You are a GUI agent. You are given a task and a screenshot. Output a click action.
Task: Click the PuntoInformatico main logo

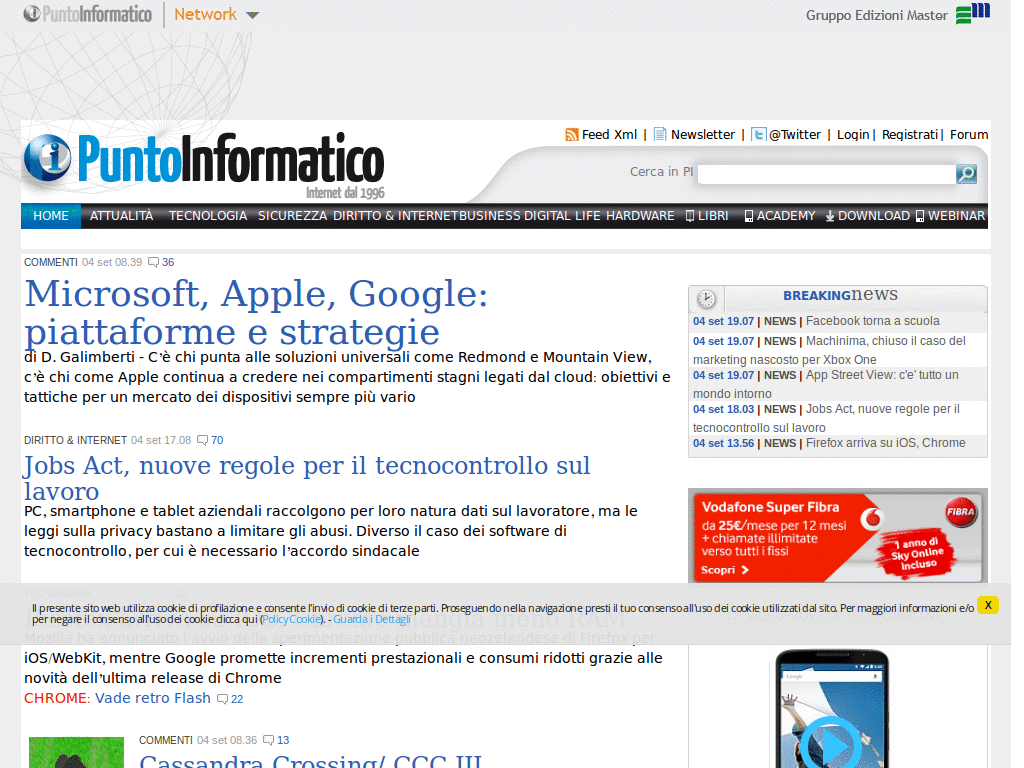click(x=204, y=165)
